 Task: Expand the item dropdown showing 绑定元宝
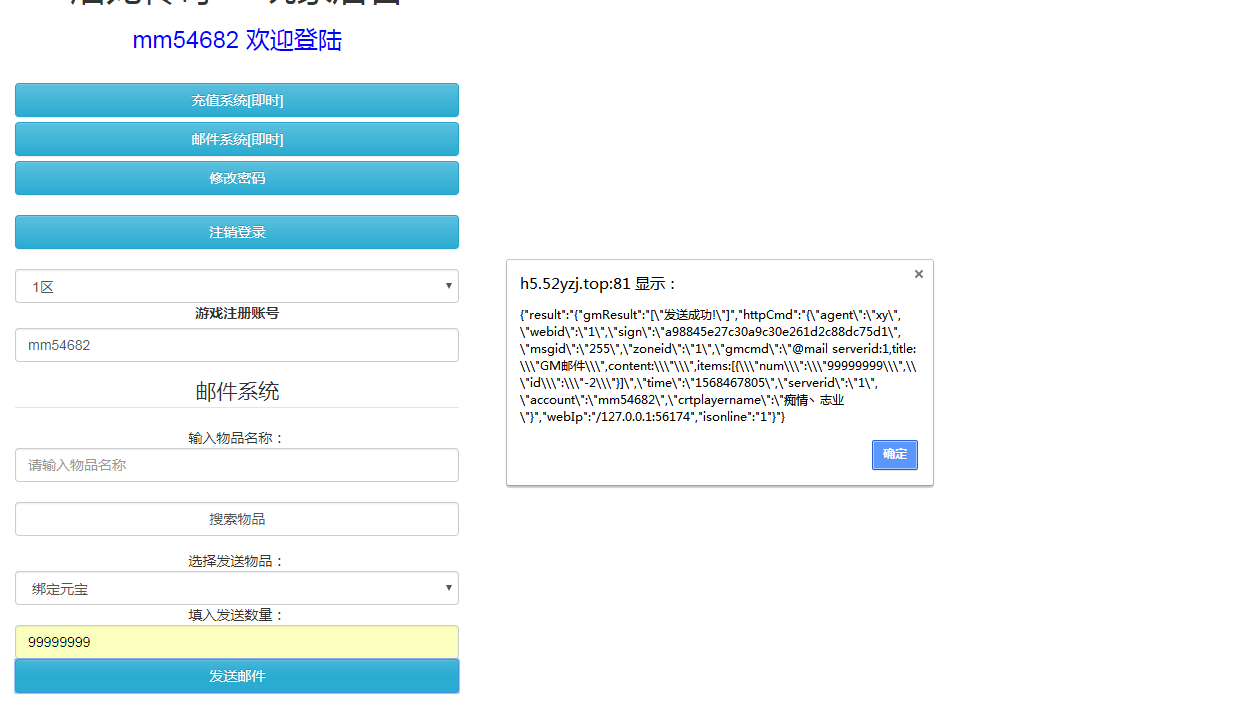point(236,588)
